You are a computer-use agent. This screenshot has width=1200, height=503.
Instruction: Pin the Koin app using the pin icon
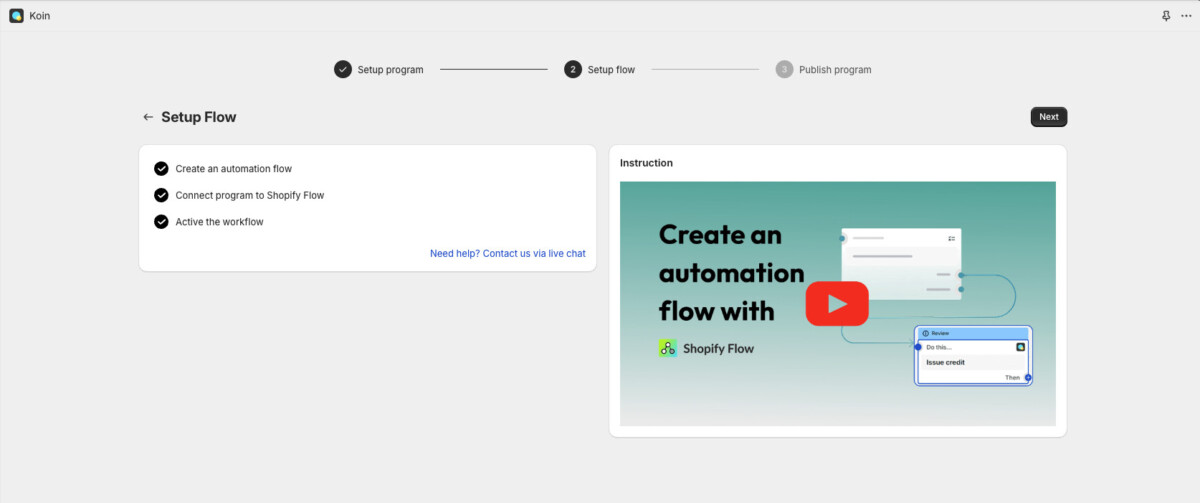coord(1166,16)
